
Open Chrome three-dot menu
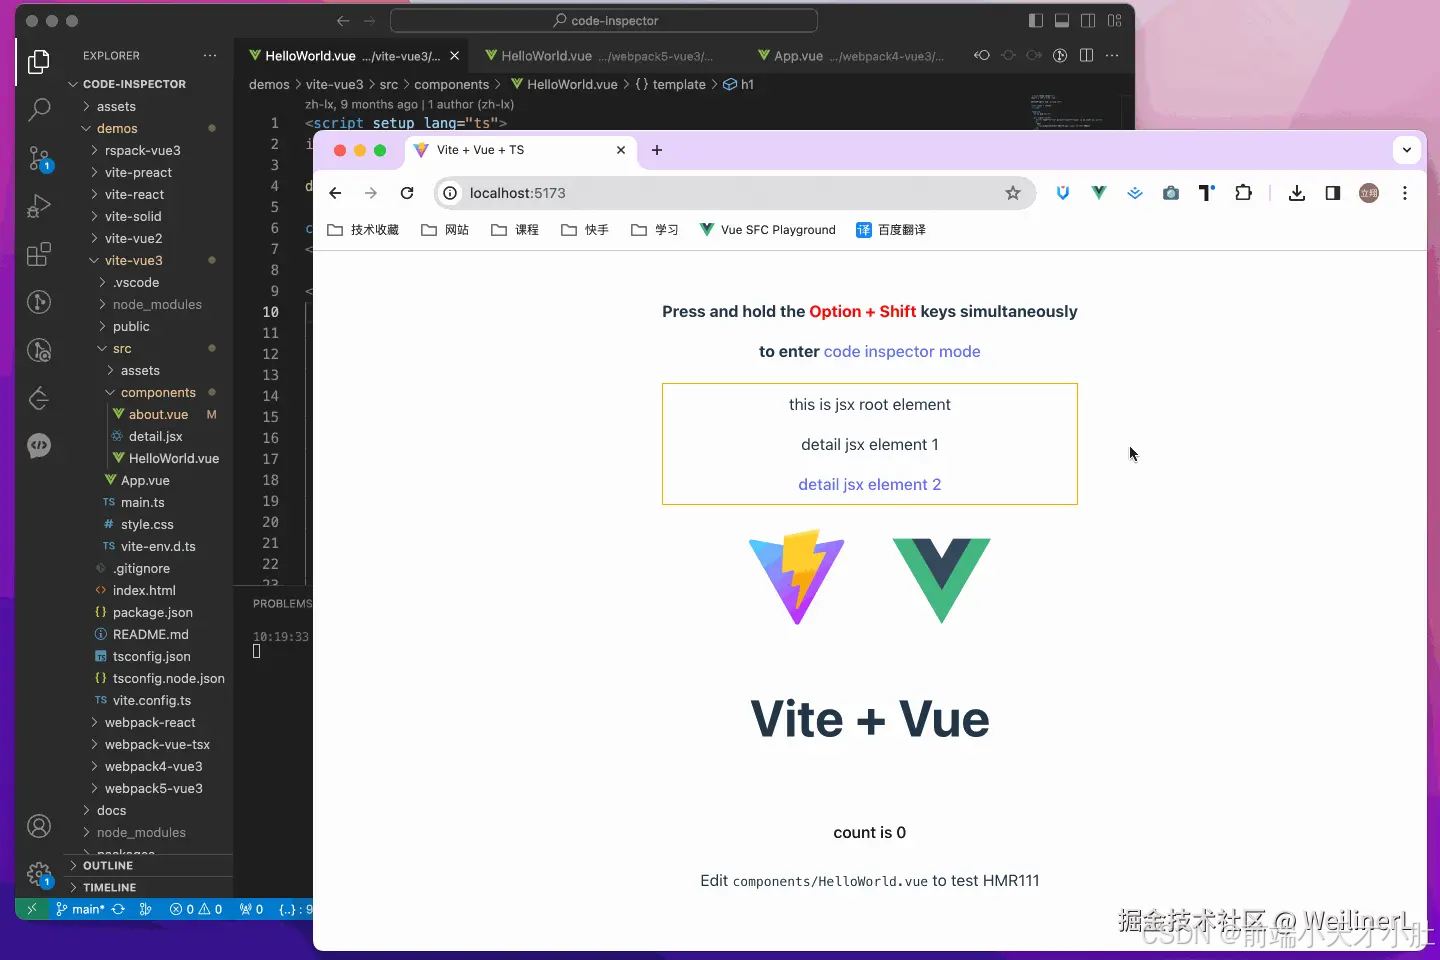[1405, 193]
